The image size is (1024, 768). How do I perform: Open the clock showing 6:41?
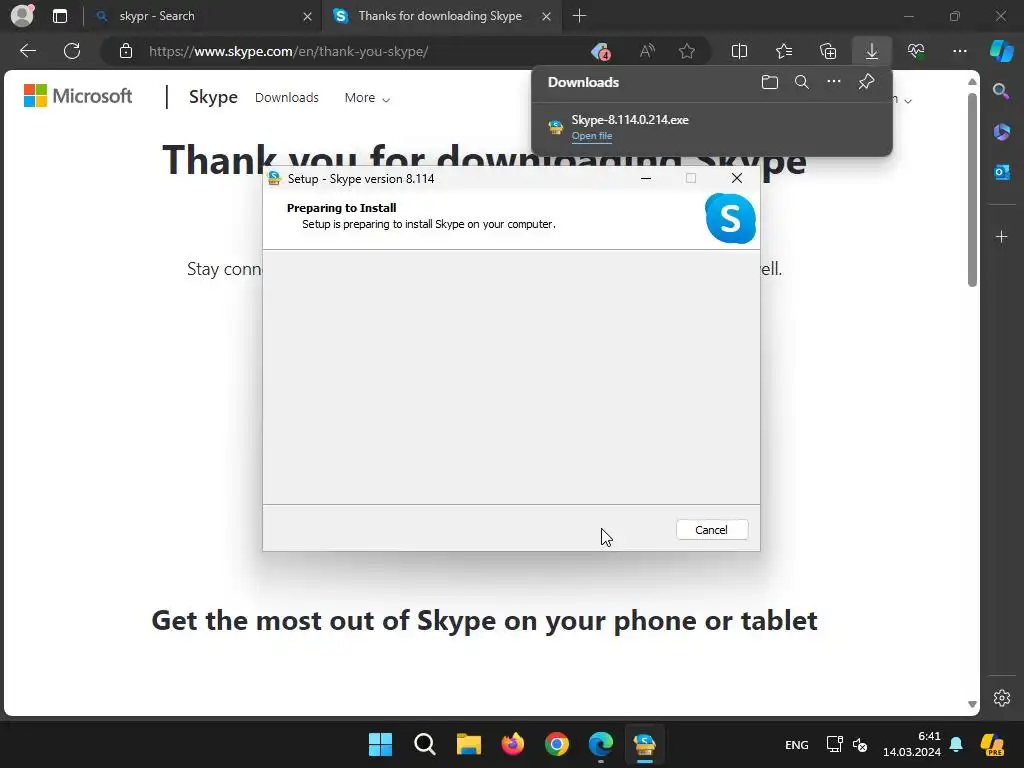coord(912,744)
